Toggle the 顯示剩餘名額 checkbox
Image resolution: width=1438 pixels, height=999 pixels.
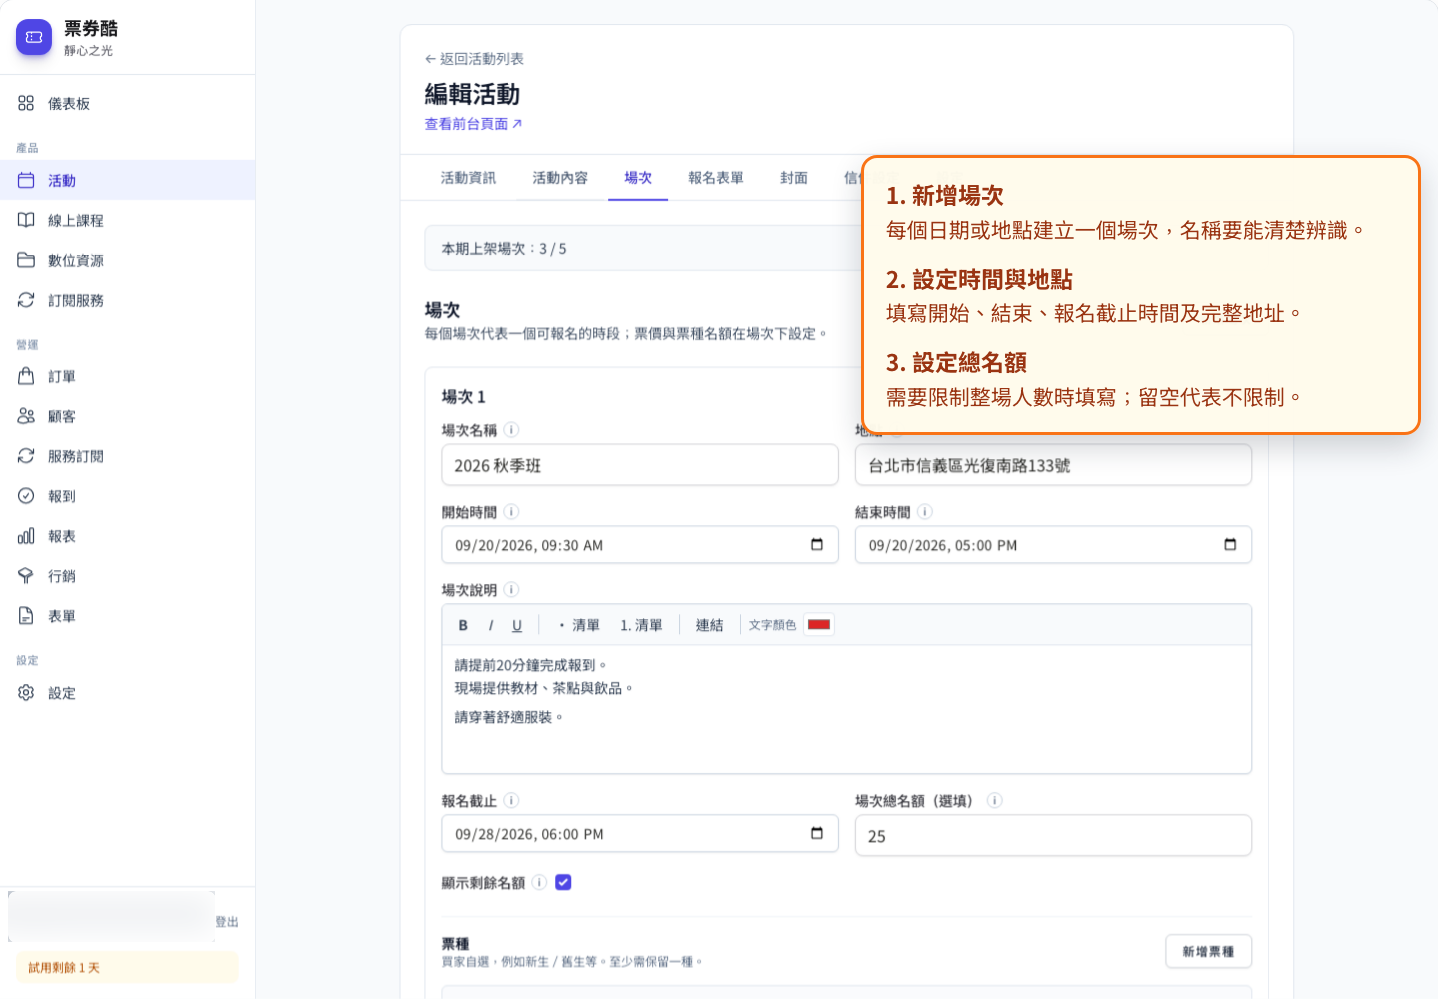pyautogui.click(x=563, y=882)
